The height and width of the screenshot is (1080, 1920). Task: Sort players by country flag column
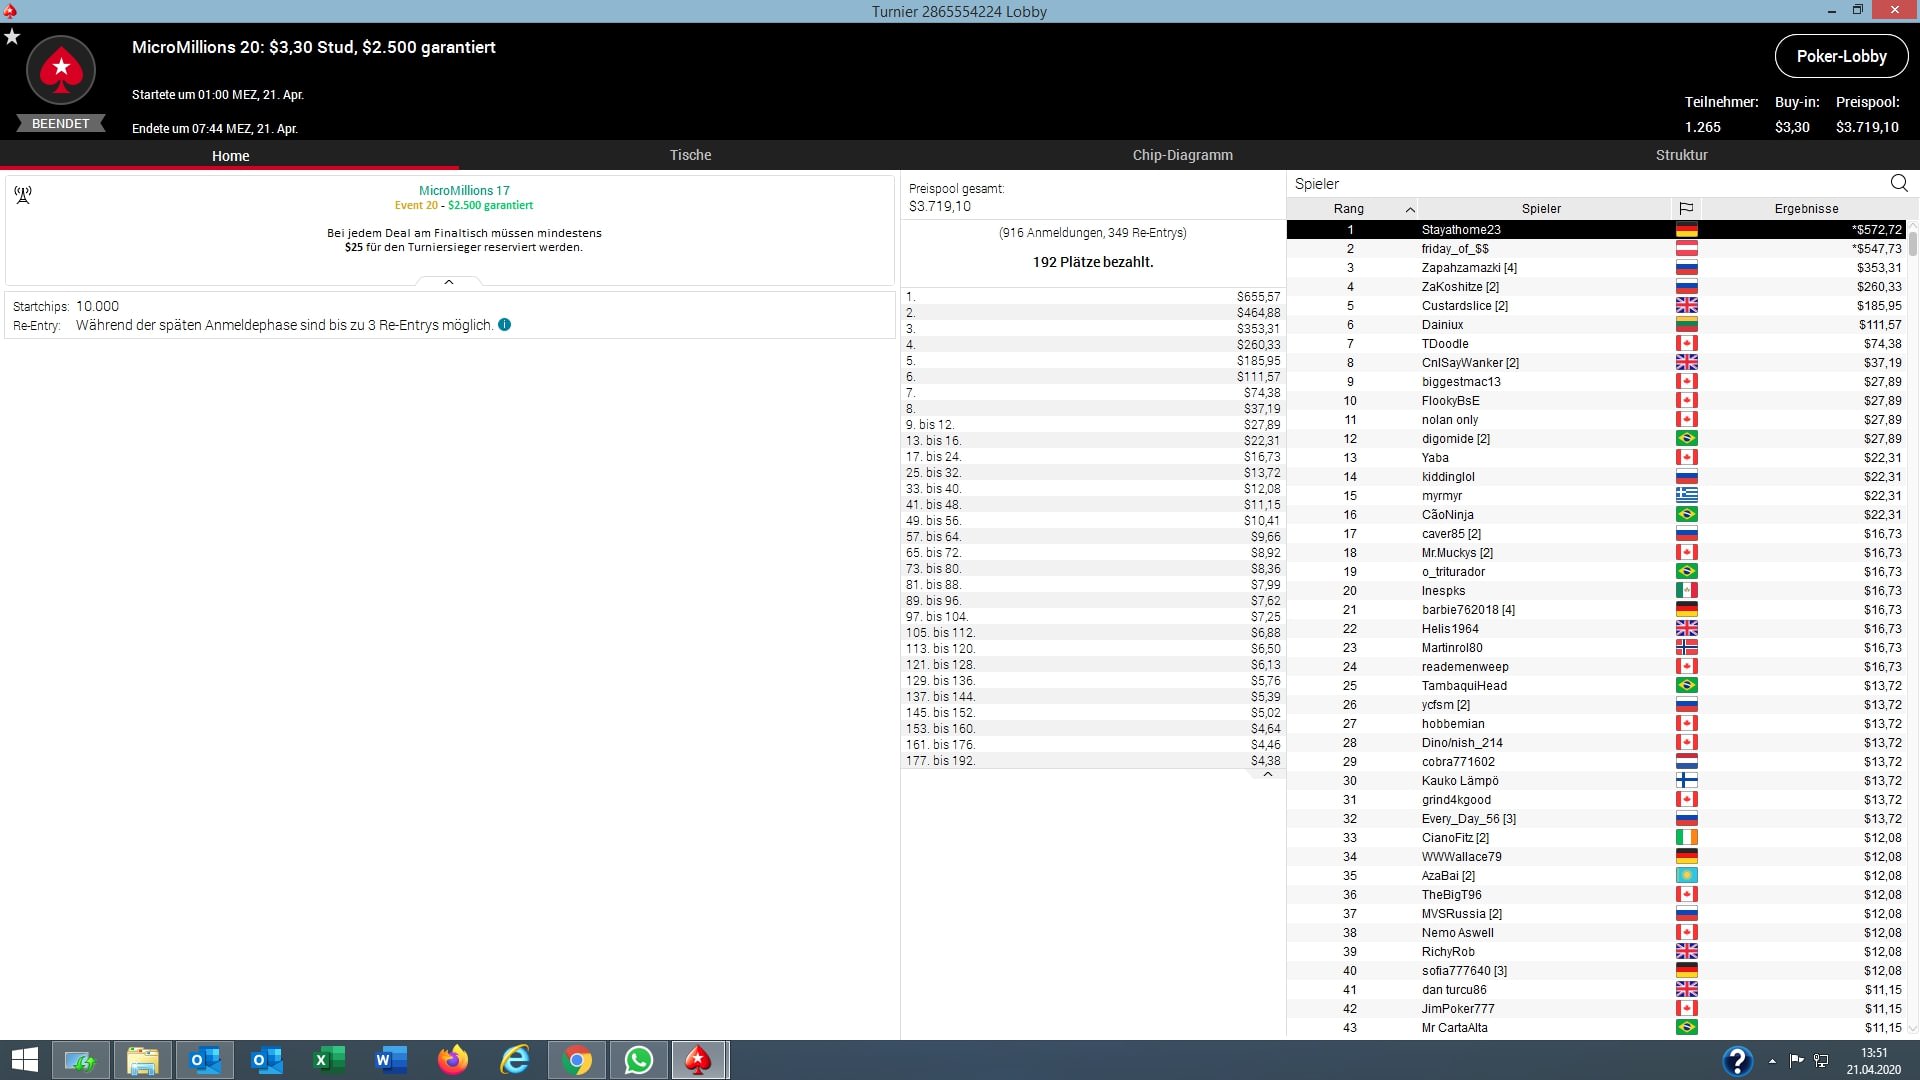point(1686,209)
